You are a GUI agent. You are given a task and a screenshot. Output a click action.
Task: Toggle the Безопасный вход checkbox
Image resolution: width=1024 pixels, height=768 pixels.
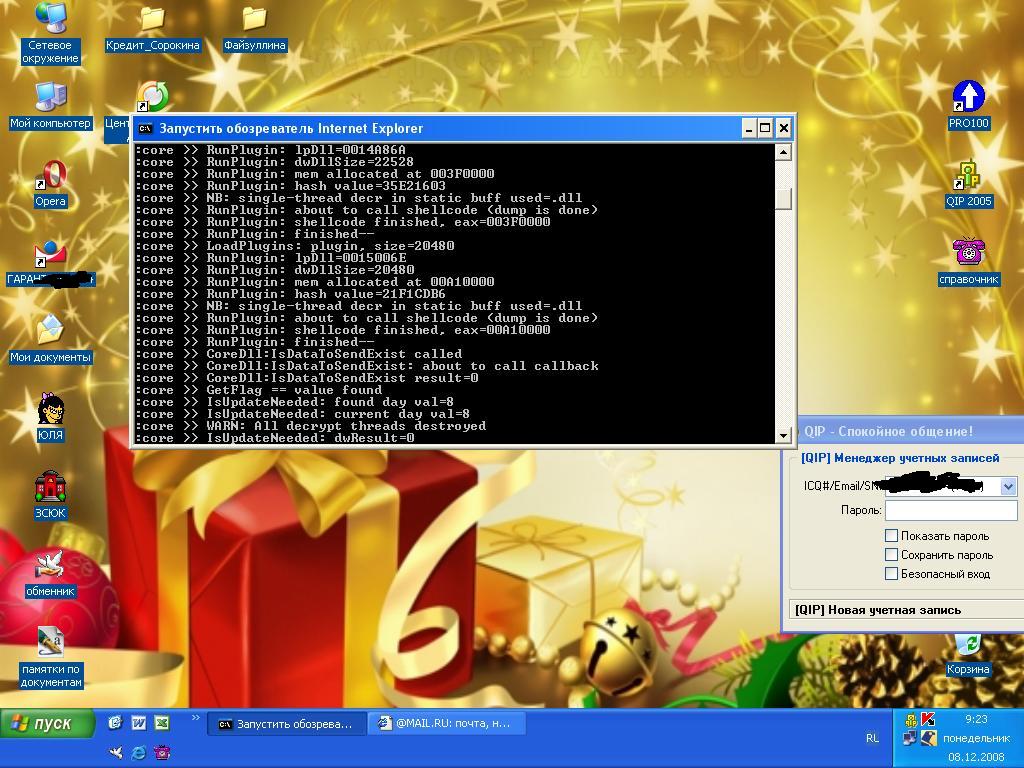(x=891, y=573)
